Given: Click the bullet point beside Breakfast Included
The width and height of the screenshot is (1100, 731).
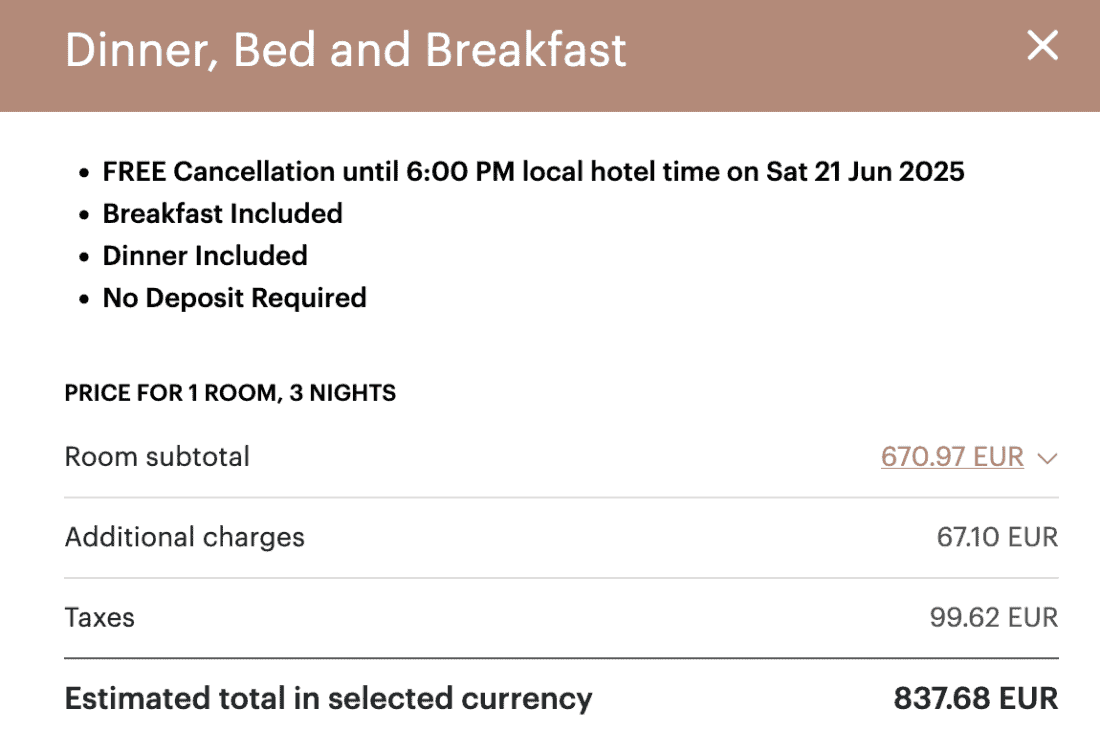Looking at the screenshot, I should [x=85, y=215].
